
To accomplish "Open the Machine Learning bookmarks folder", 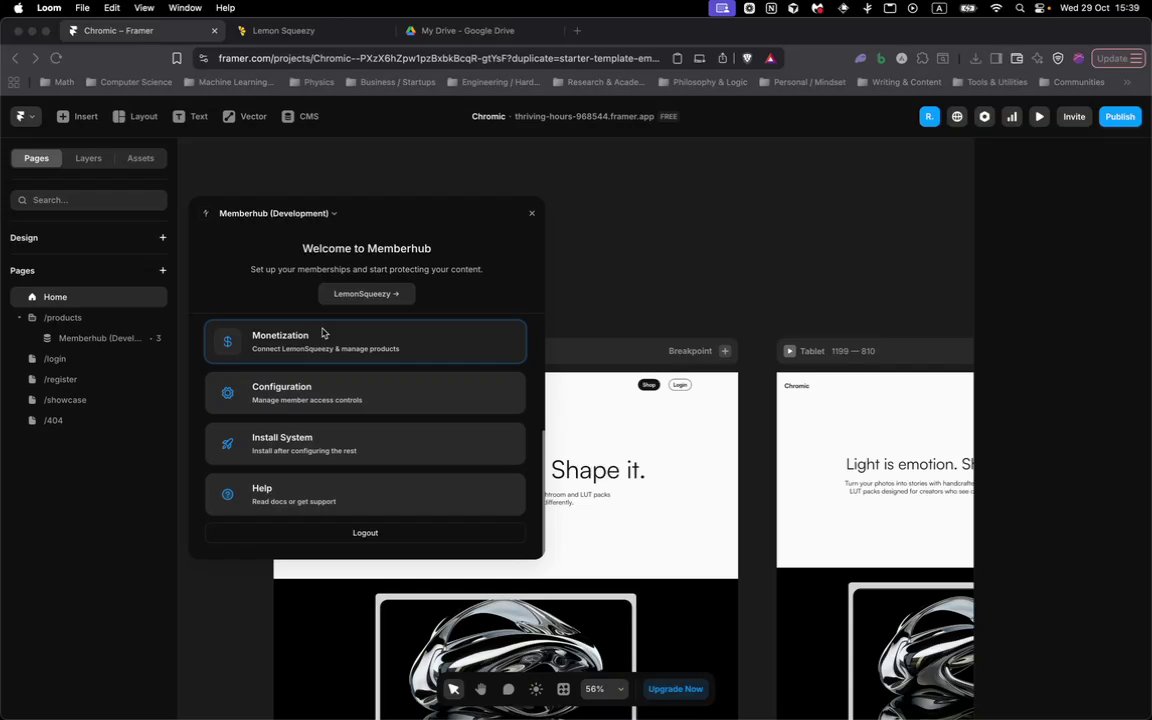I will (x=229, y=82).
